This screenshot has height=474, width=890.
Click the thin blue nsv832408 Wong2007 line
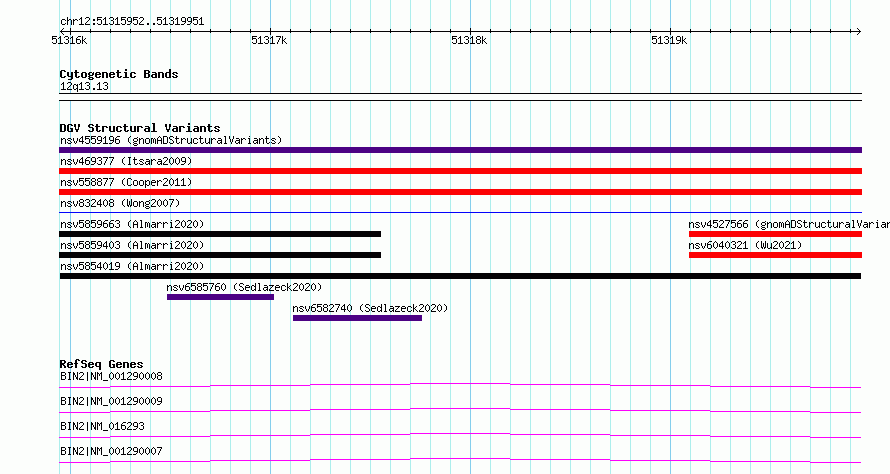(460, 213)
